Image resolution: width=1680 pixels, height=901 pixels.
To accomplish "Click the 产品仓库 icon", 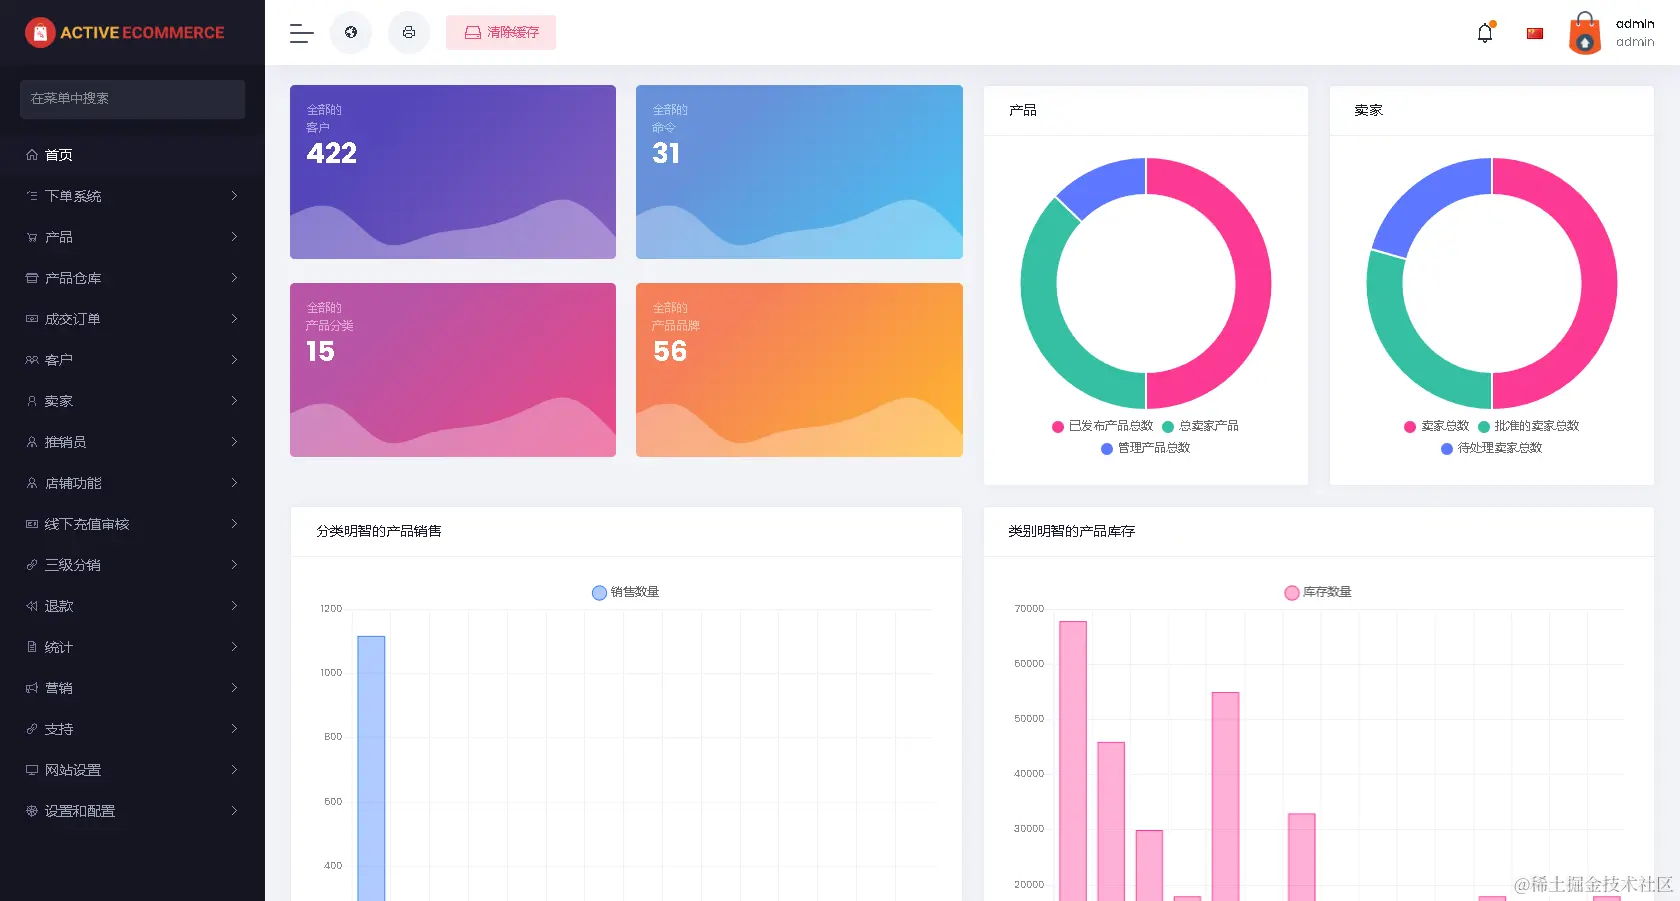I will pyautogui.click(x=32, y=278).
